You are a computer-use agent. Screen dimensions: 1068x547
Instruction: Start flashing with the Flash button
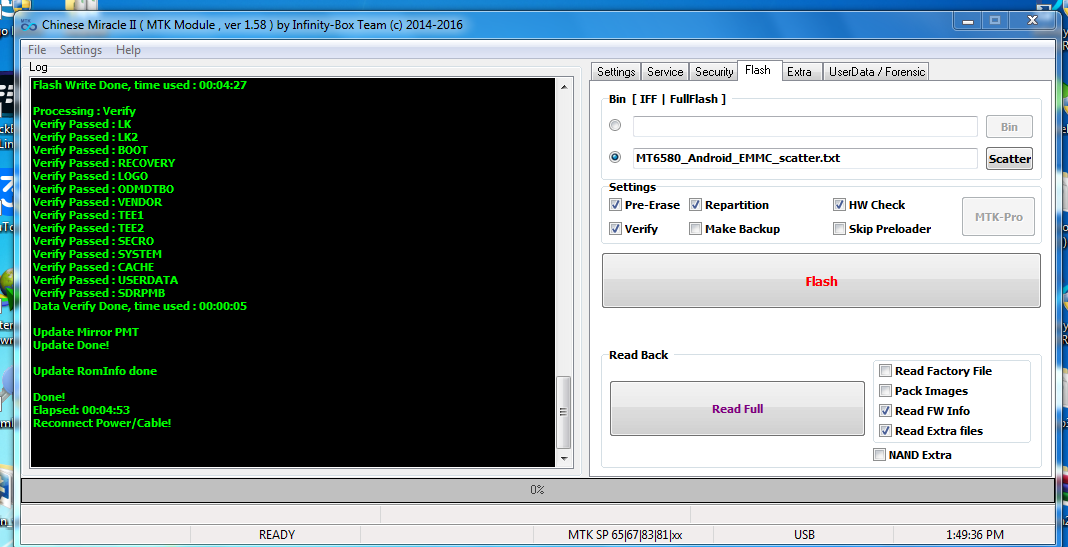821,281
